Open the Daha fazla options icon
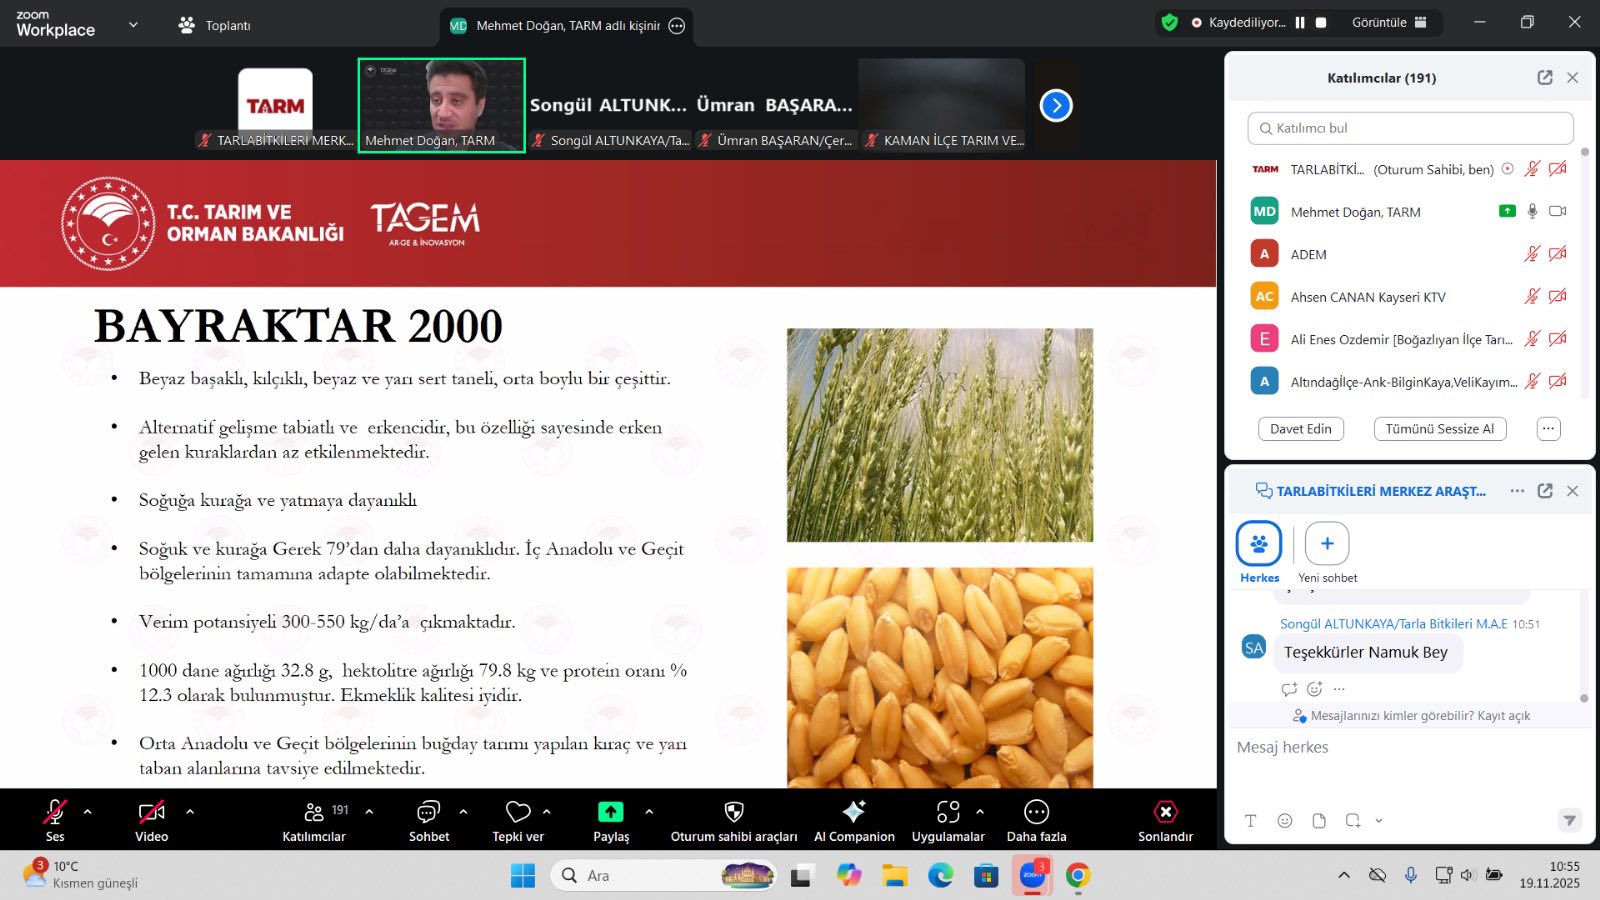This screenshot has width=1600, height=900. pos(1036,812)
